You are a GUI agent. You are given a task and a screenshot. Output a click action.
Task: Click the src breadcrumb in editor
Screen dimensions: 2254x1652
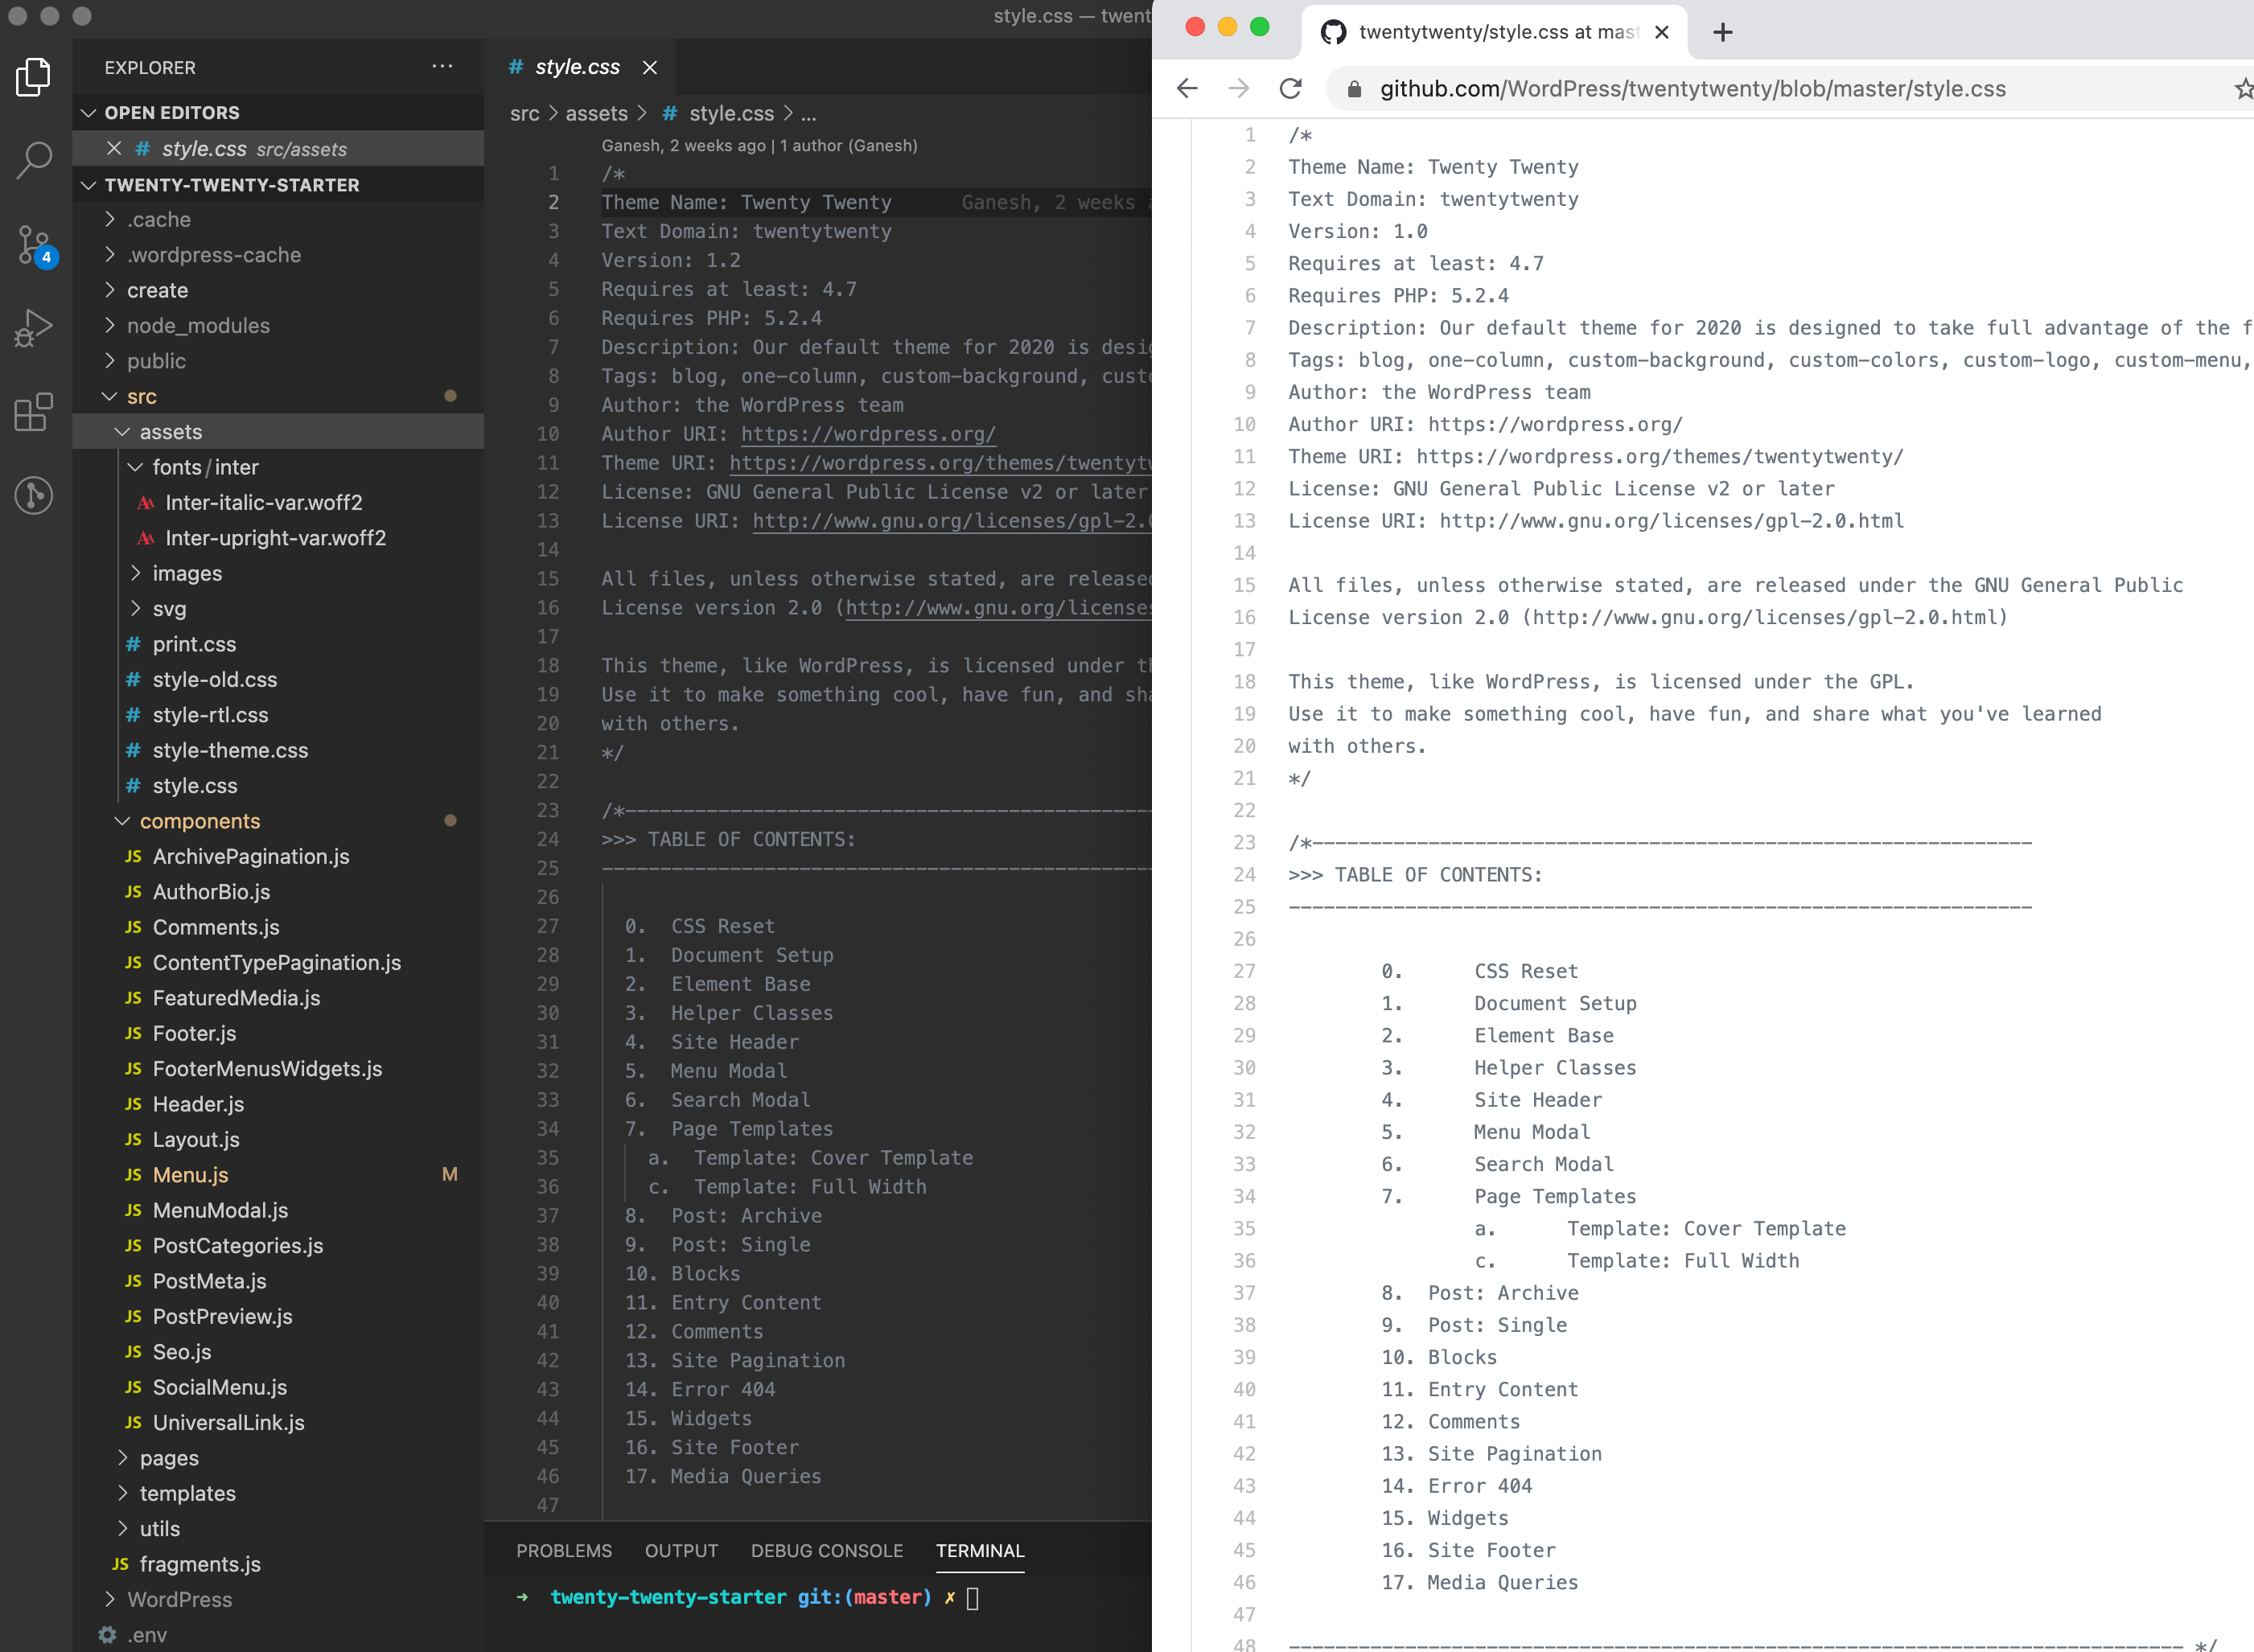tap(524, 113)
